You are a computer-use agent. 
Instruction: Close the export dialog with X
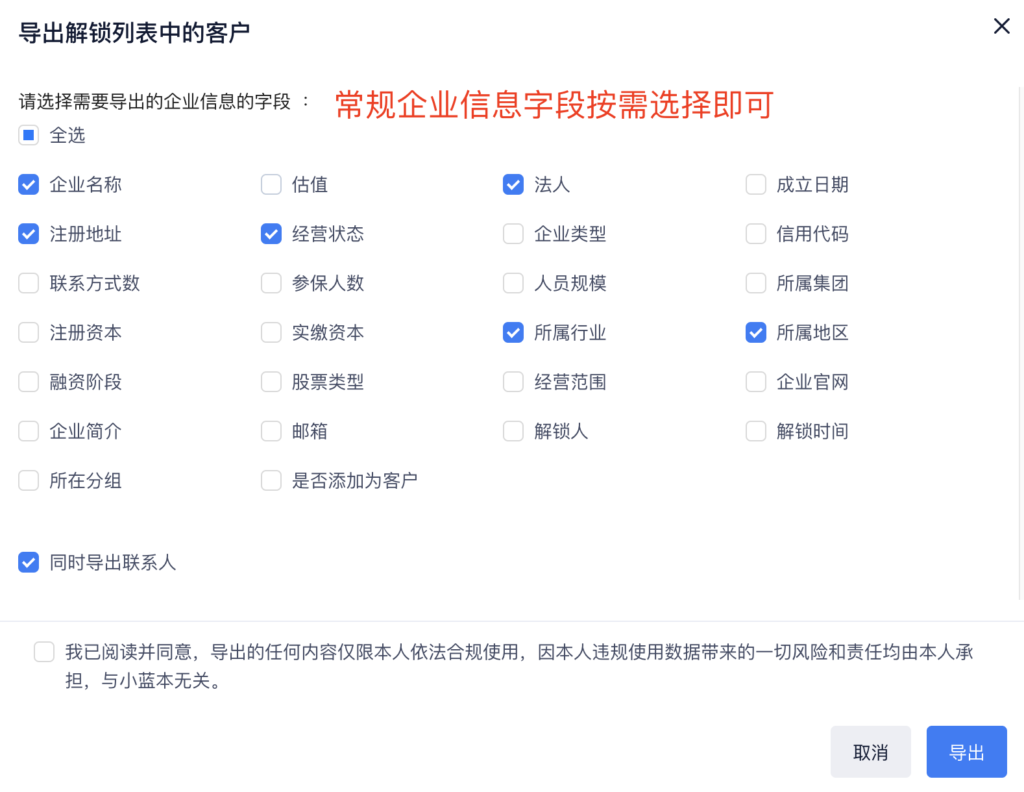[1001, 27]
